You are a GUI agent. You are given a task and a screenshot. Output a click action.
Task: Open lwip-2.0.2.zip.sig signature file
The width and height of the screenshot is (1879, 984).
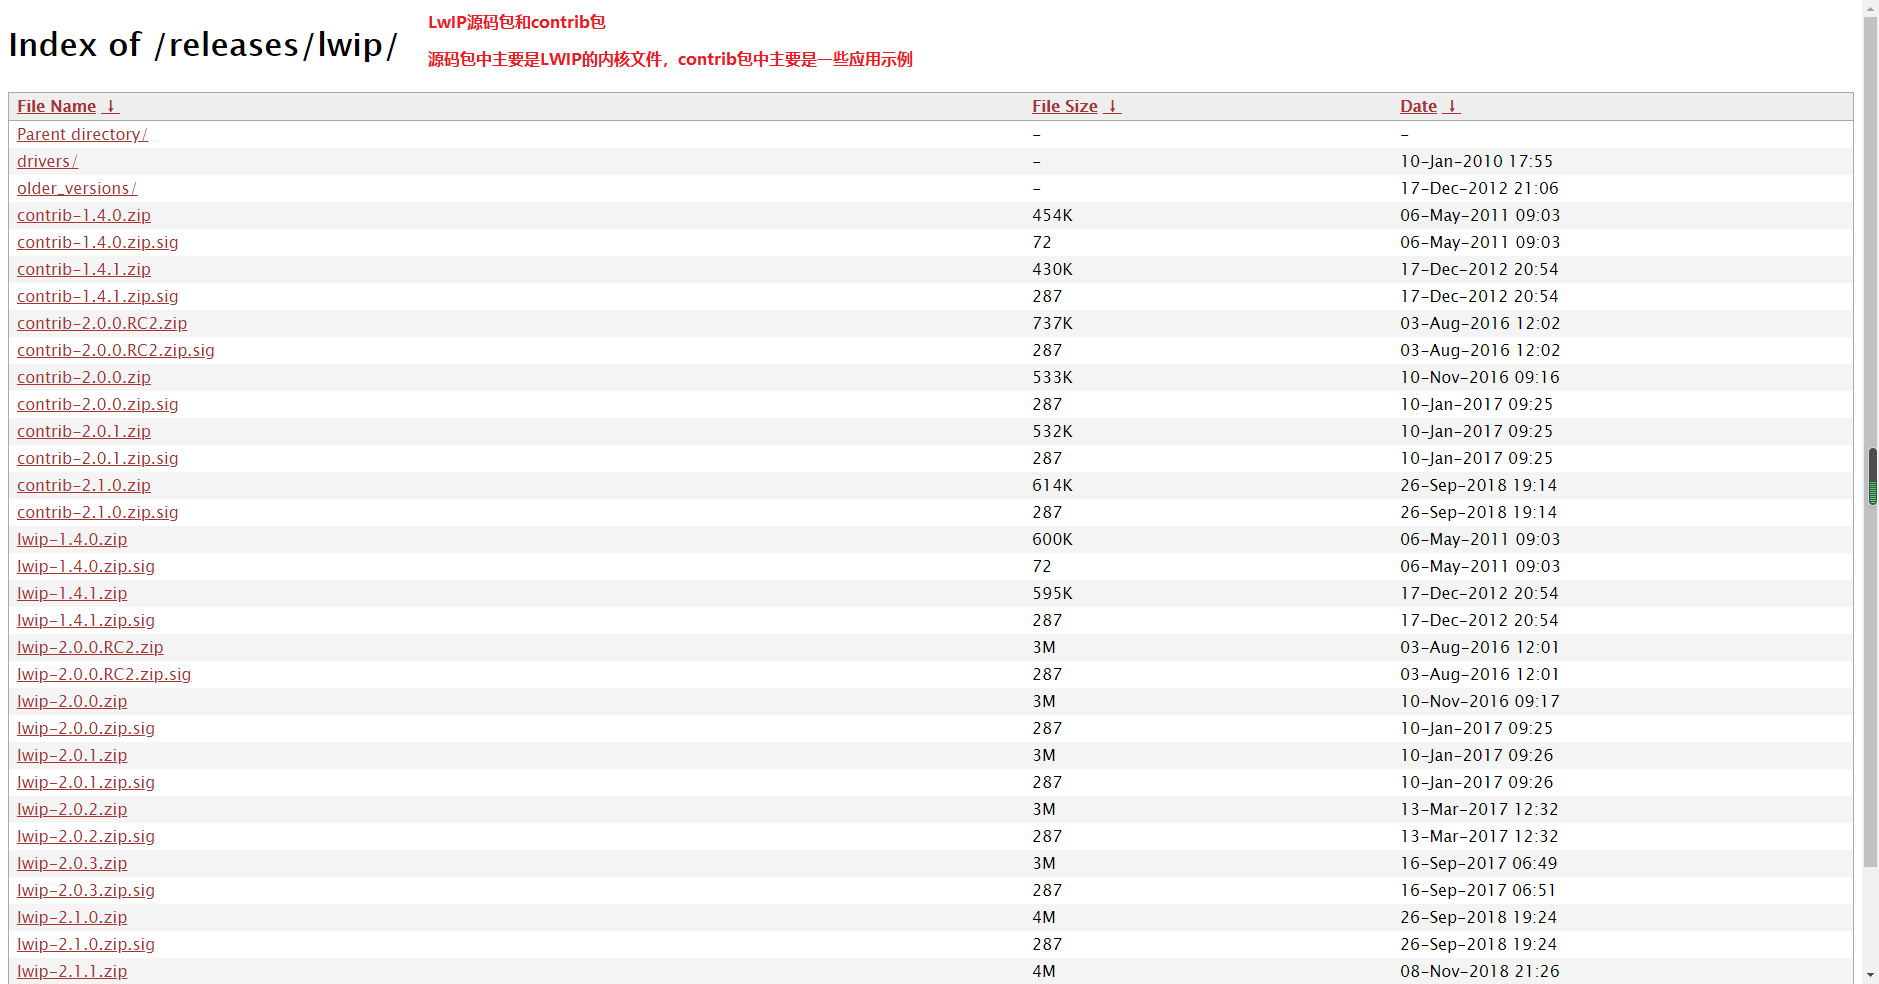(x=86, y=836)
